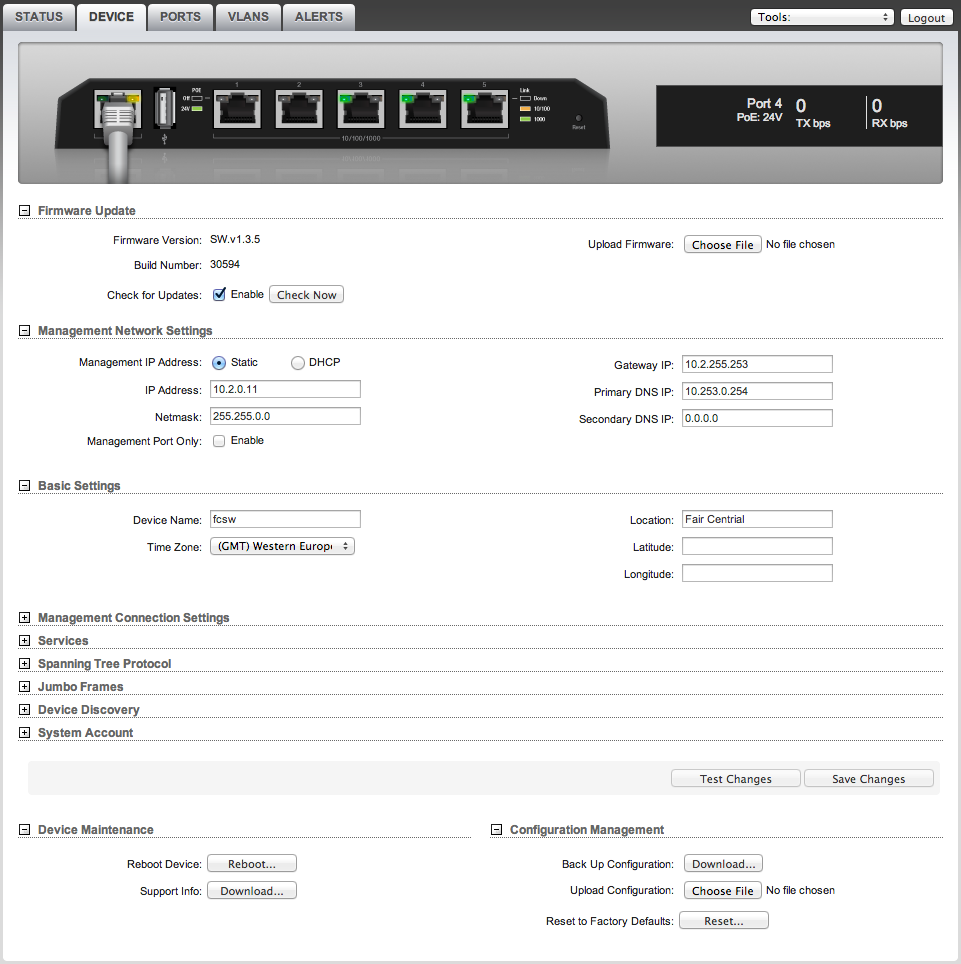Expand the Spanning Tree Protocol section
The height and width of the screenshot is (964, 961).
24,664
